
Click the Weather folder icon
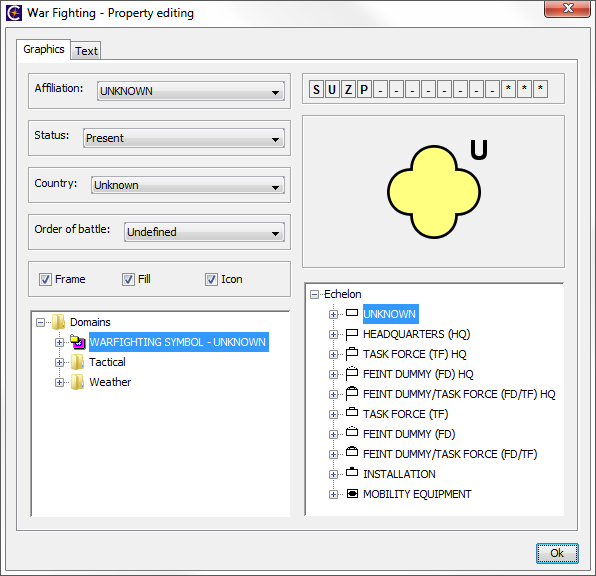(x=77, y=382)
